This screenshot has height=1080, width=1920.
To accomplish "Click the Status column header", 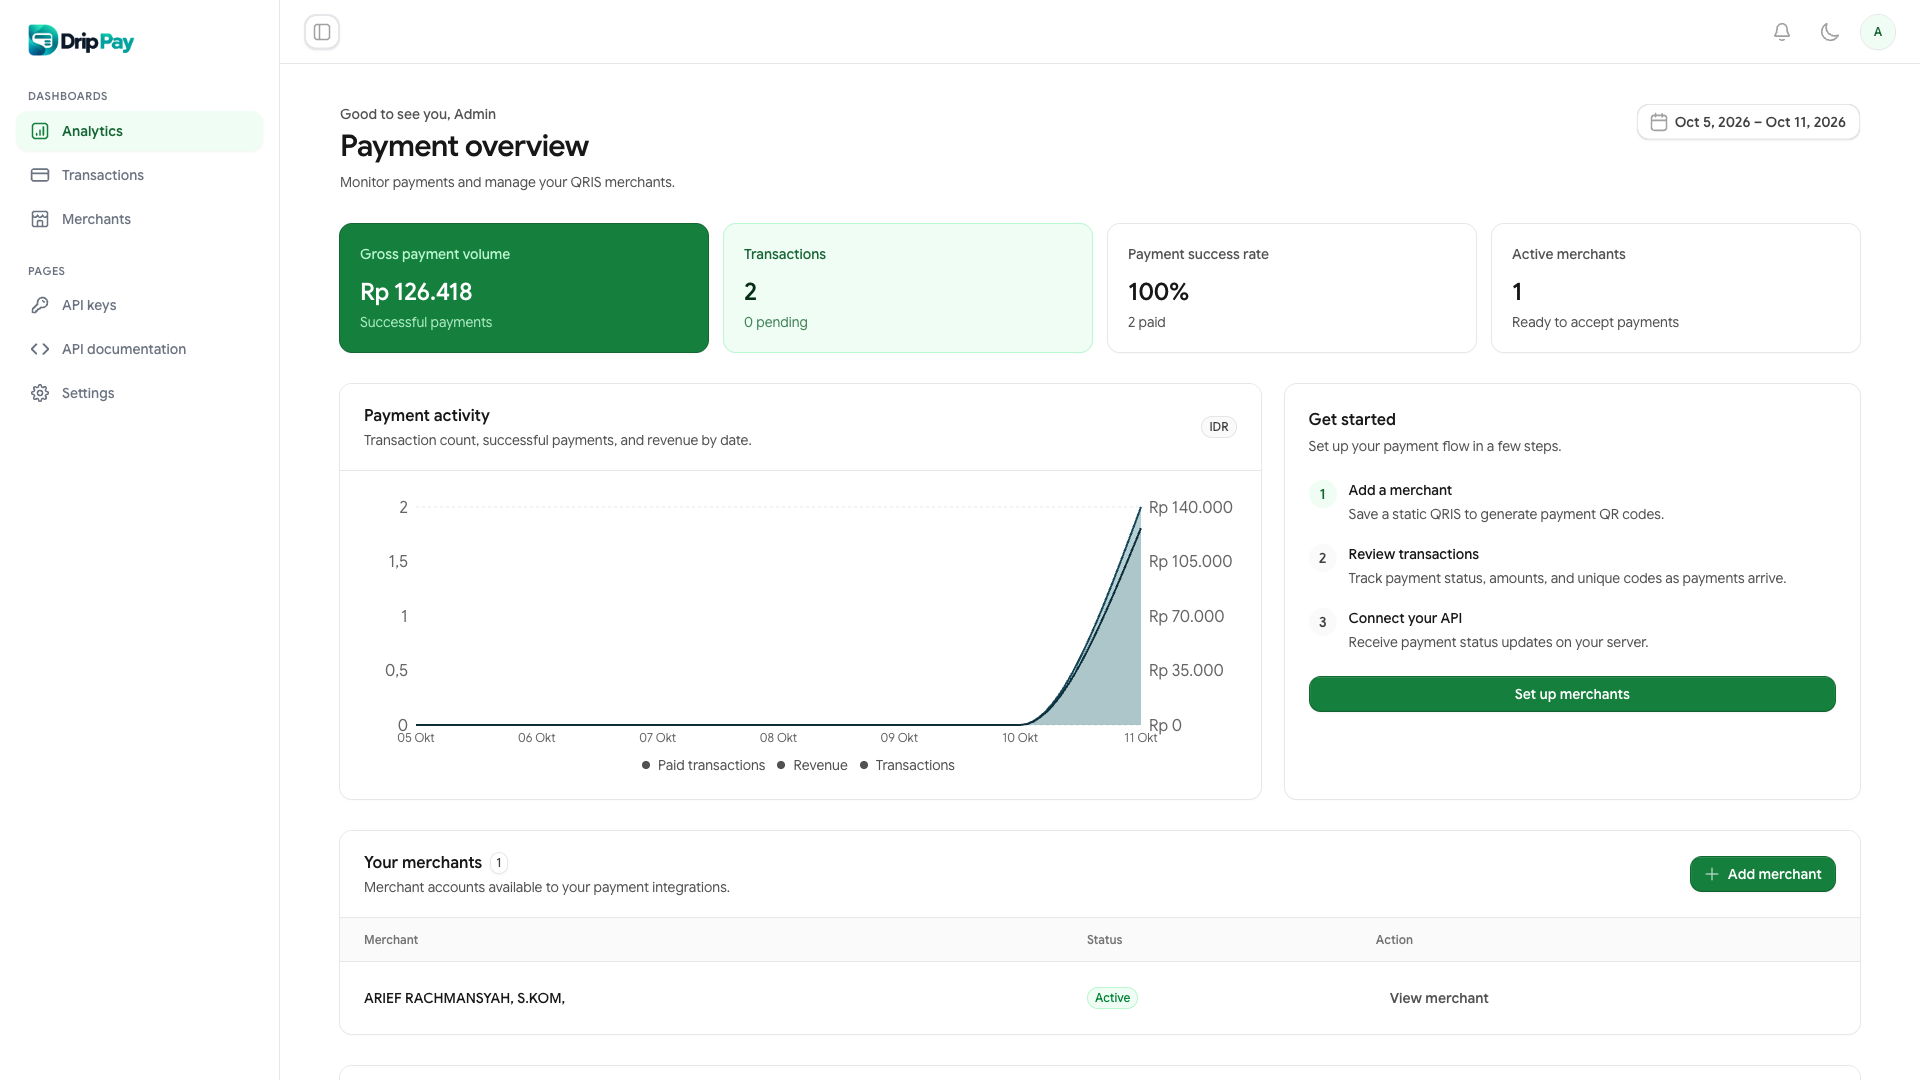I will coord(1104,940).
